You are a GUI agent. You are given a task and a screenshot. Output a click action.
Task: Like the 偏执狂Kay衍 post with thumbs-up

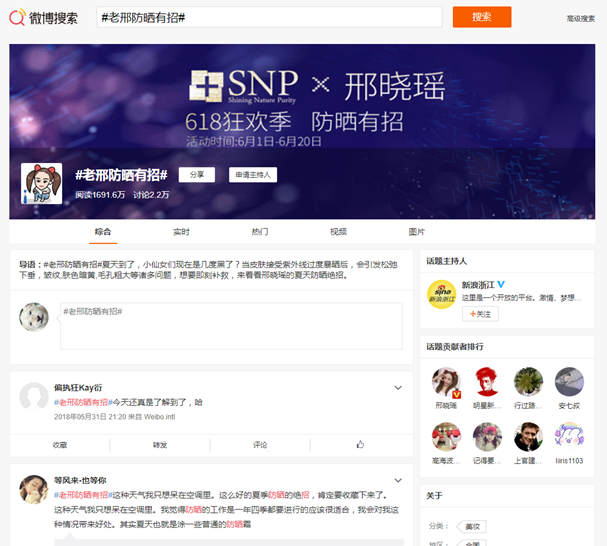[x=360, y=445]
